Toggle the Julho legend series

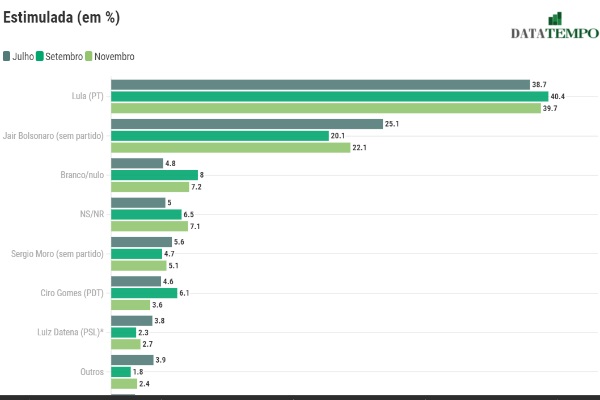coord(18,57)
